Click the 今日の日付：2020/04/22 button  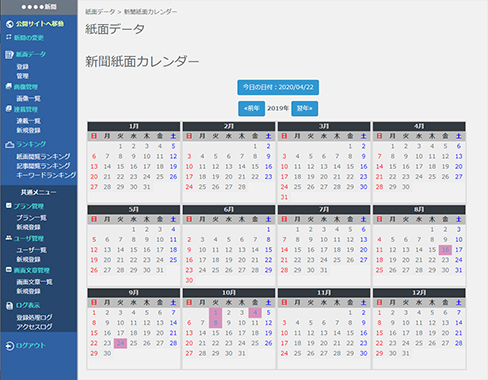click(278, 87)
